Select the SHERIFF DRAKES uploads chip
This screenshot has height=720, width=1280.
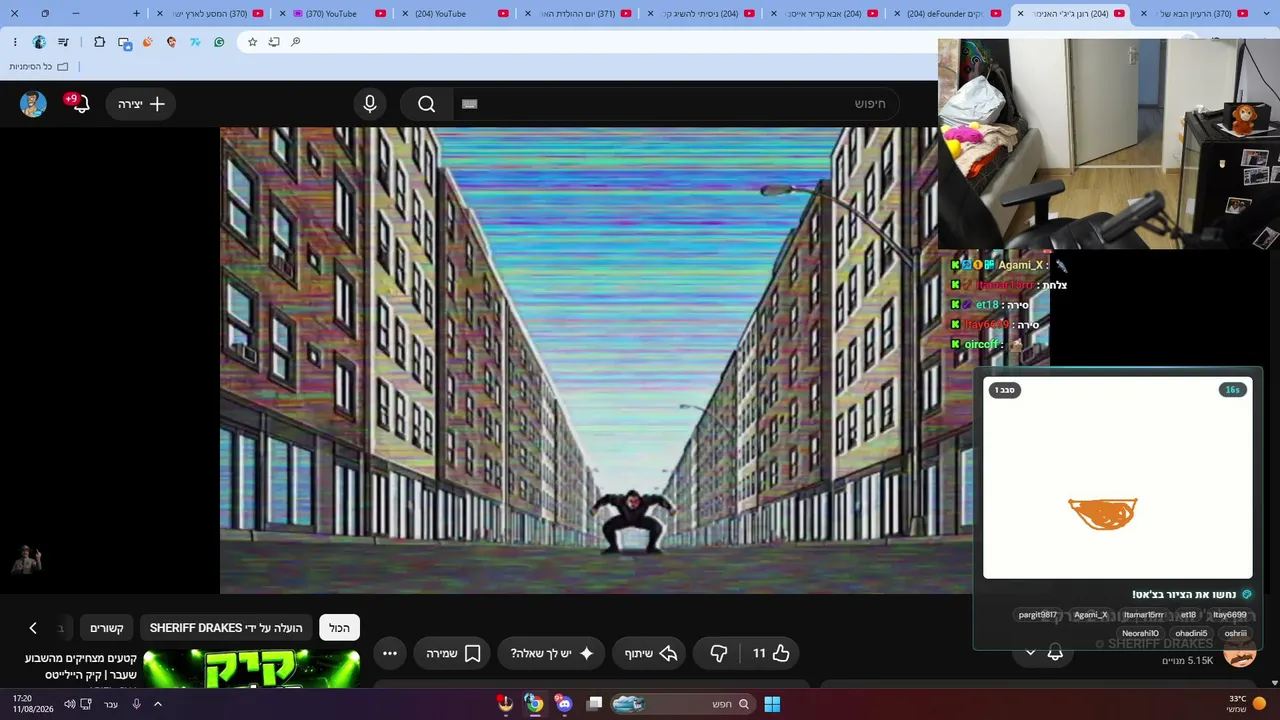pyautogui.click(x=226, y=628)
